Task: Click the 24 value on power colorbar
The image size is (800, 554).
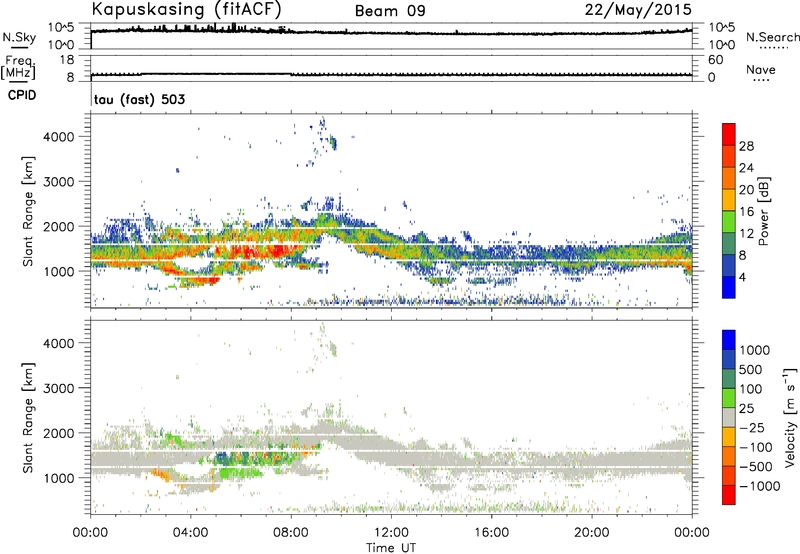Action: pyautogui.click(x=746, y=168)
